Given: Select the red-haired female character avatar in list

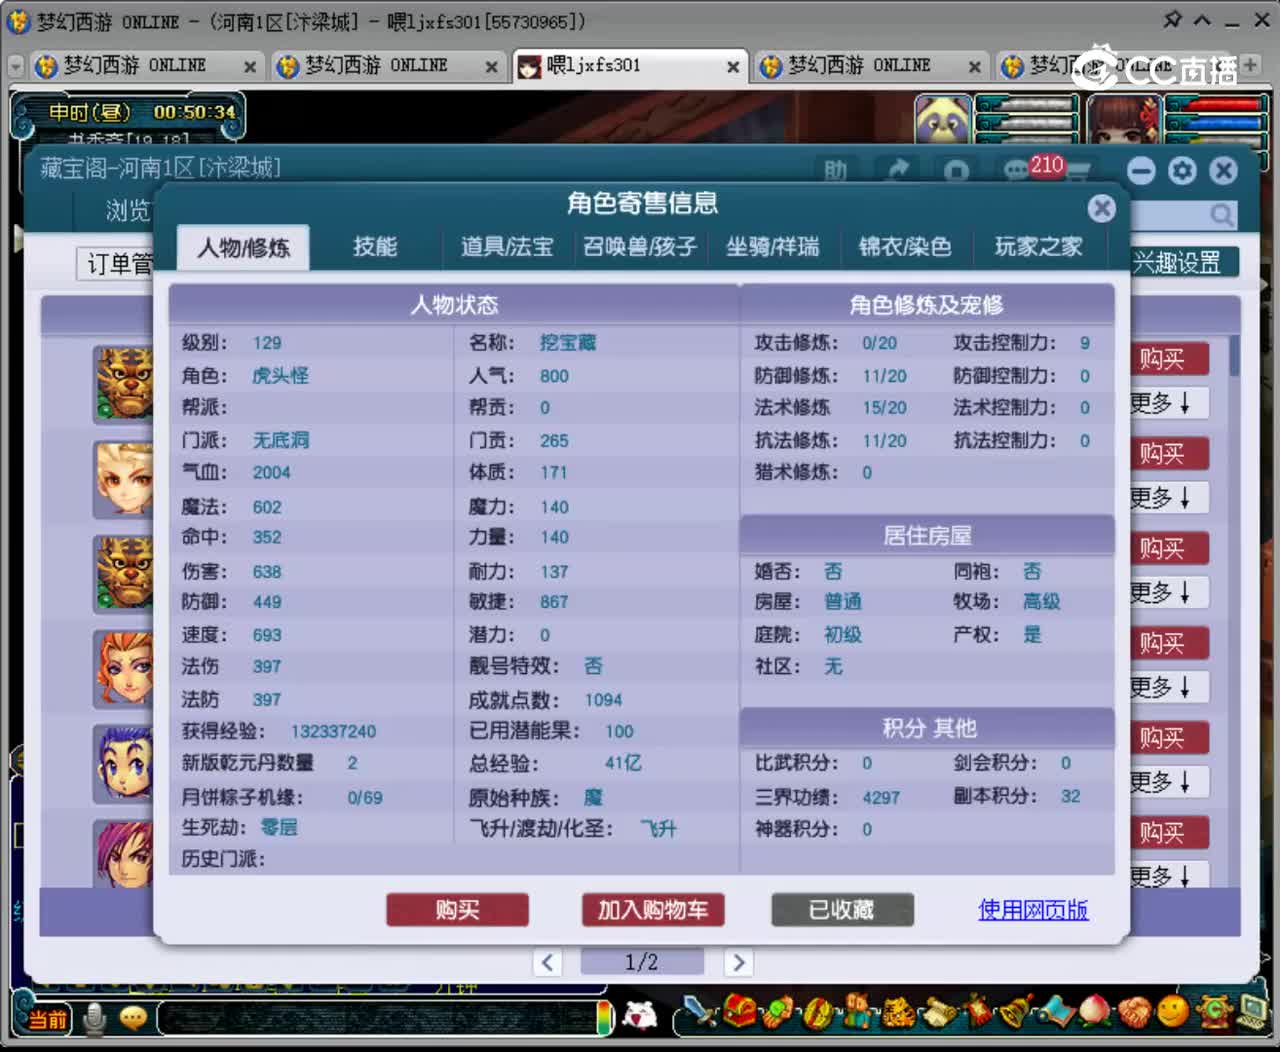Looking at the screenshot, I should 123,668.
